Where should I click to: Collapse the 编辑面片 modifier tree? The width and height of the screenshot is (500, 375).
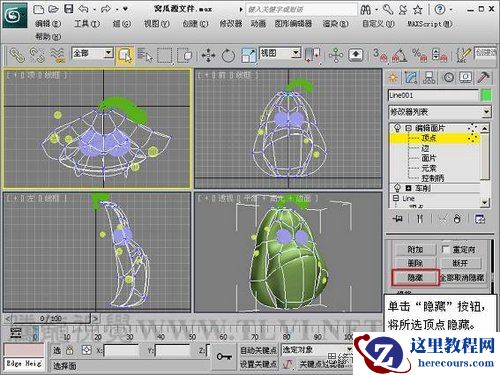click(x=409, y=128)
